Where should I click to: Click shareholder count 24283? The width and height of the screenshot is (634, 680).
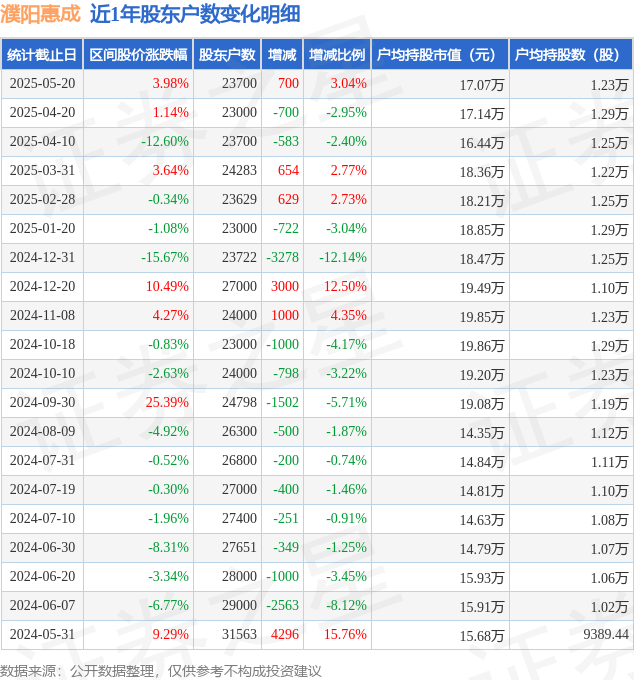[239, 170]
